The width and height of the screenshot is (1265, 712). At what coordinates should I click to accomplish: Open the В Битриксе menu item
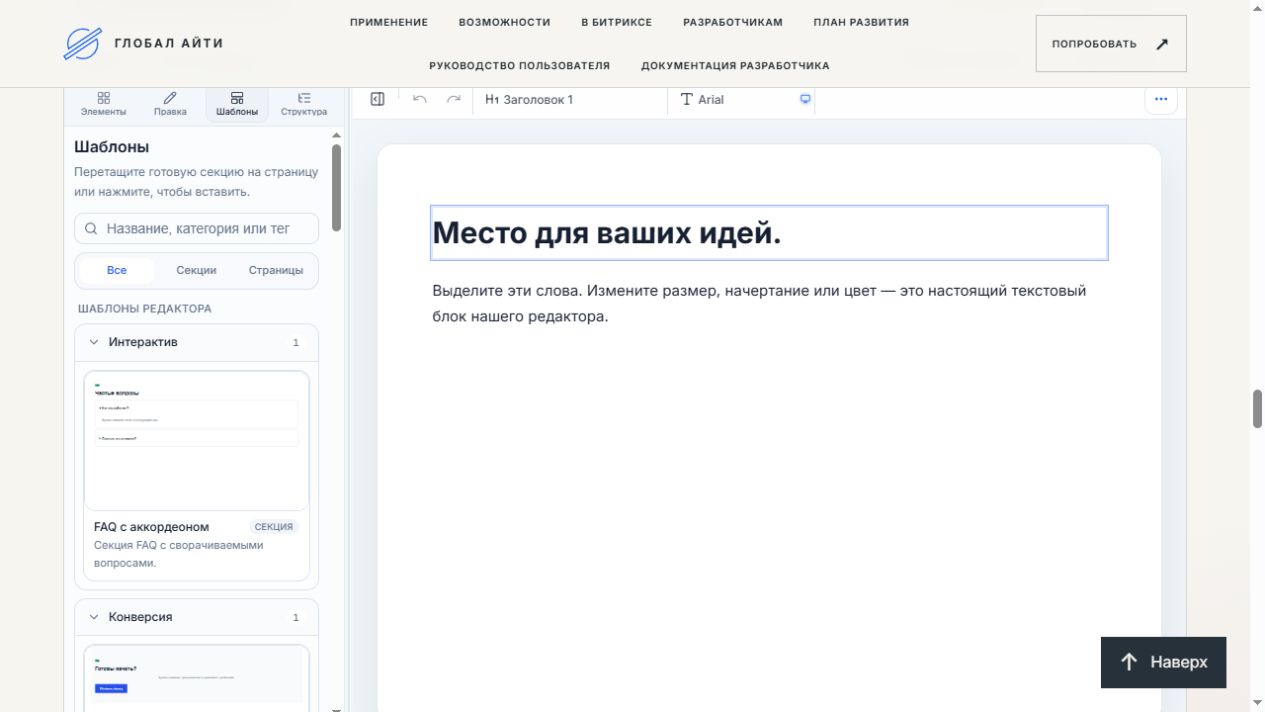[x=617, y=22]
